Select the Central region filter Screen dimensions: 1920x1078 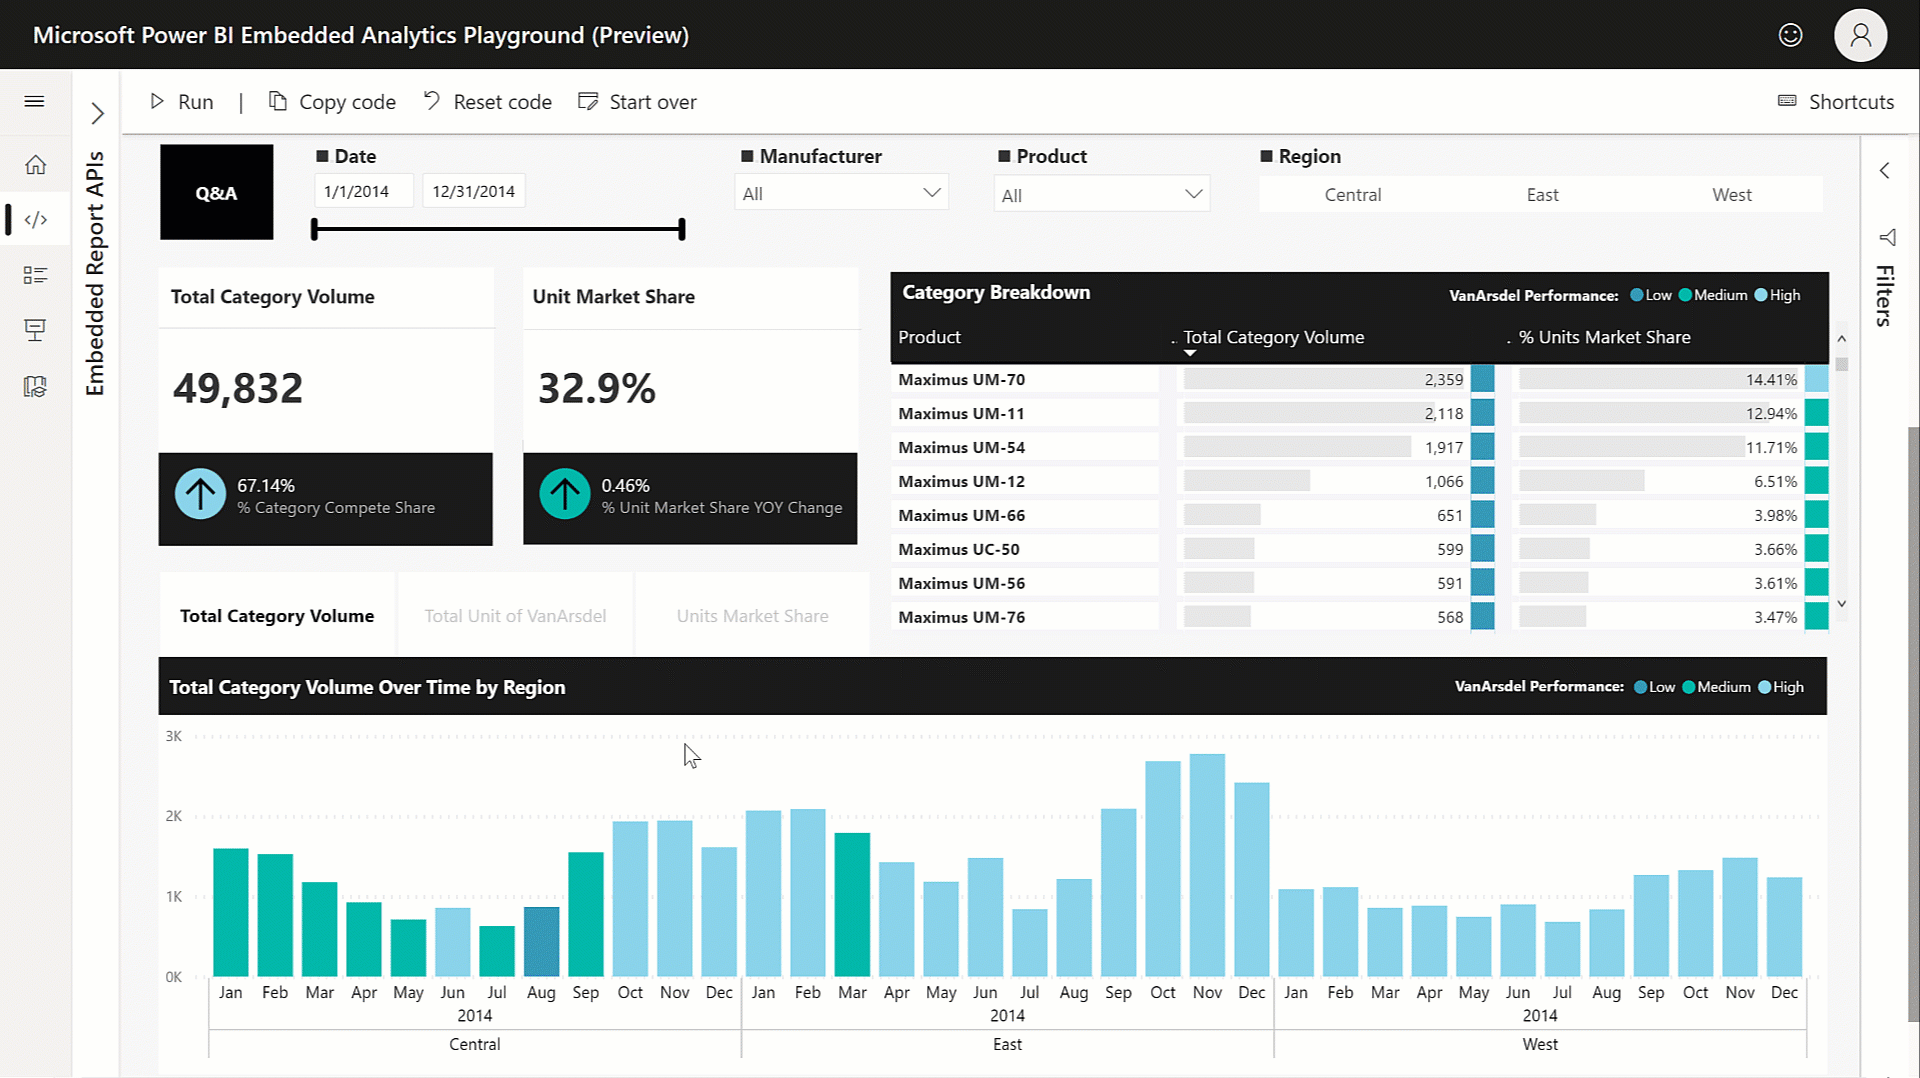pos(1352,194)
